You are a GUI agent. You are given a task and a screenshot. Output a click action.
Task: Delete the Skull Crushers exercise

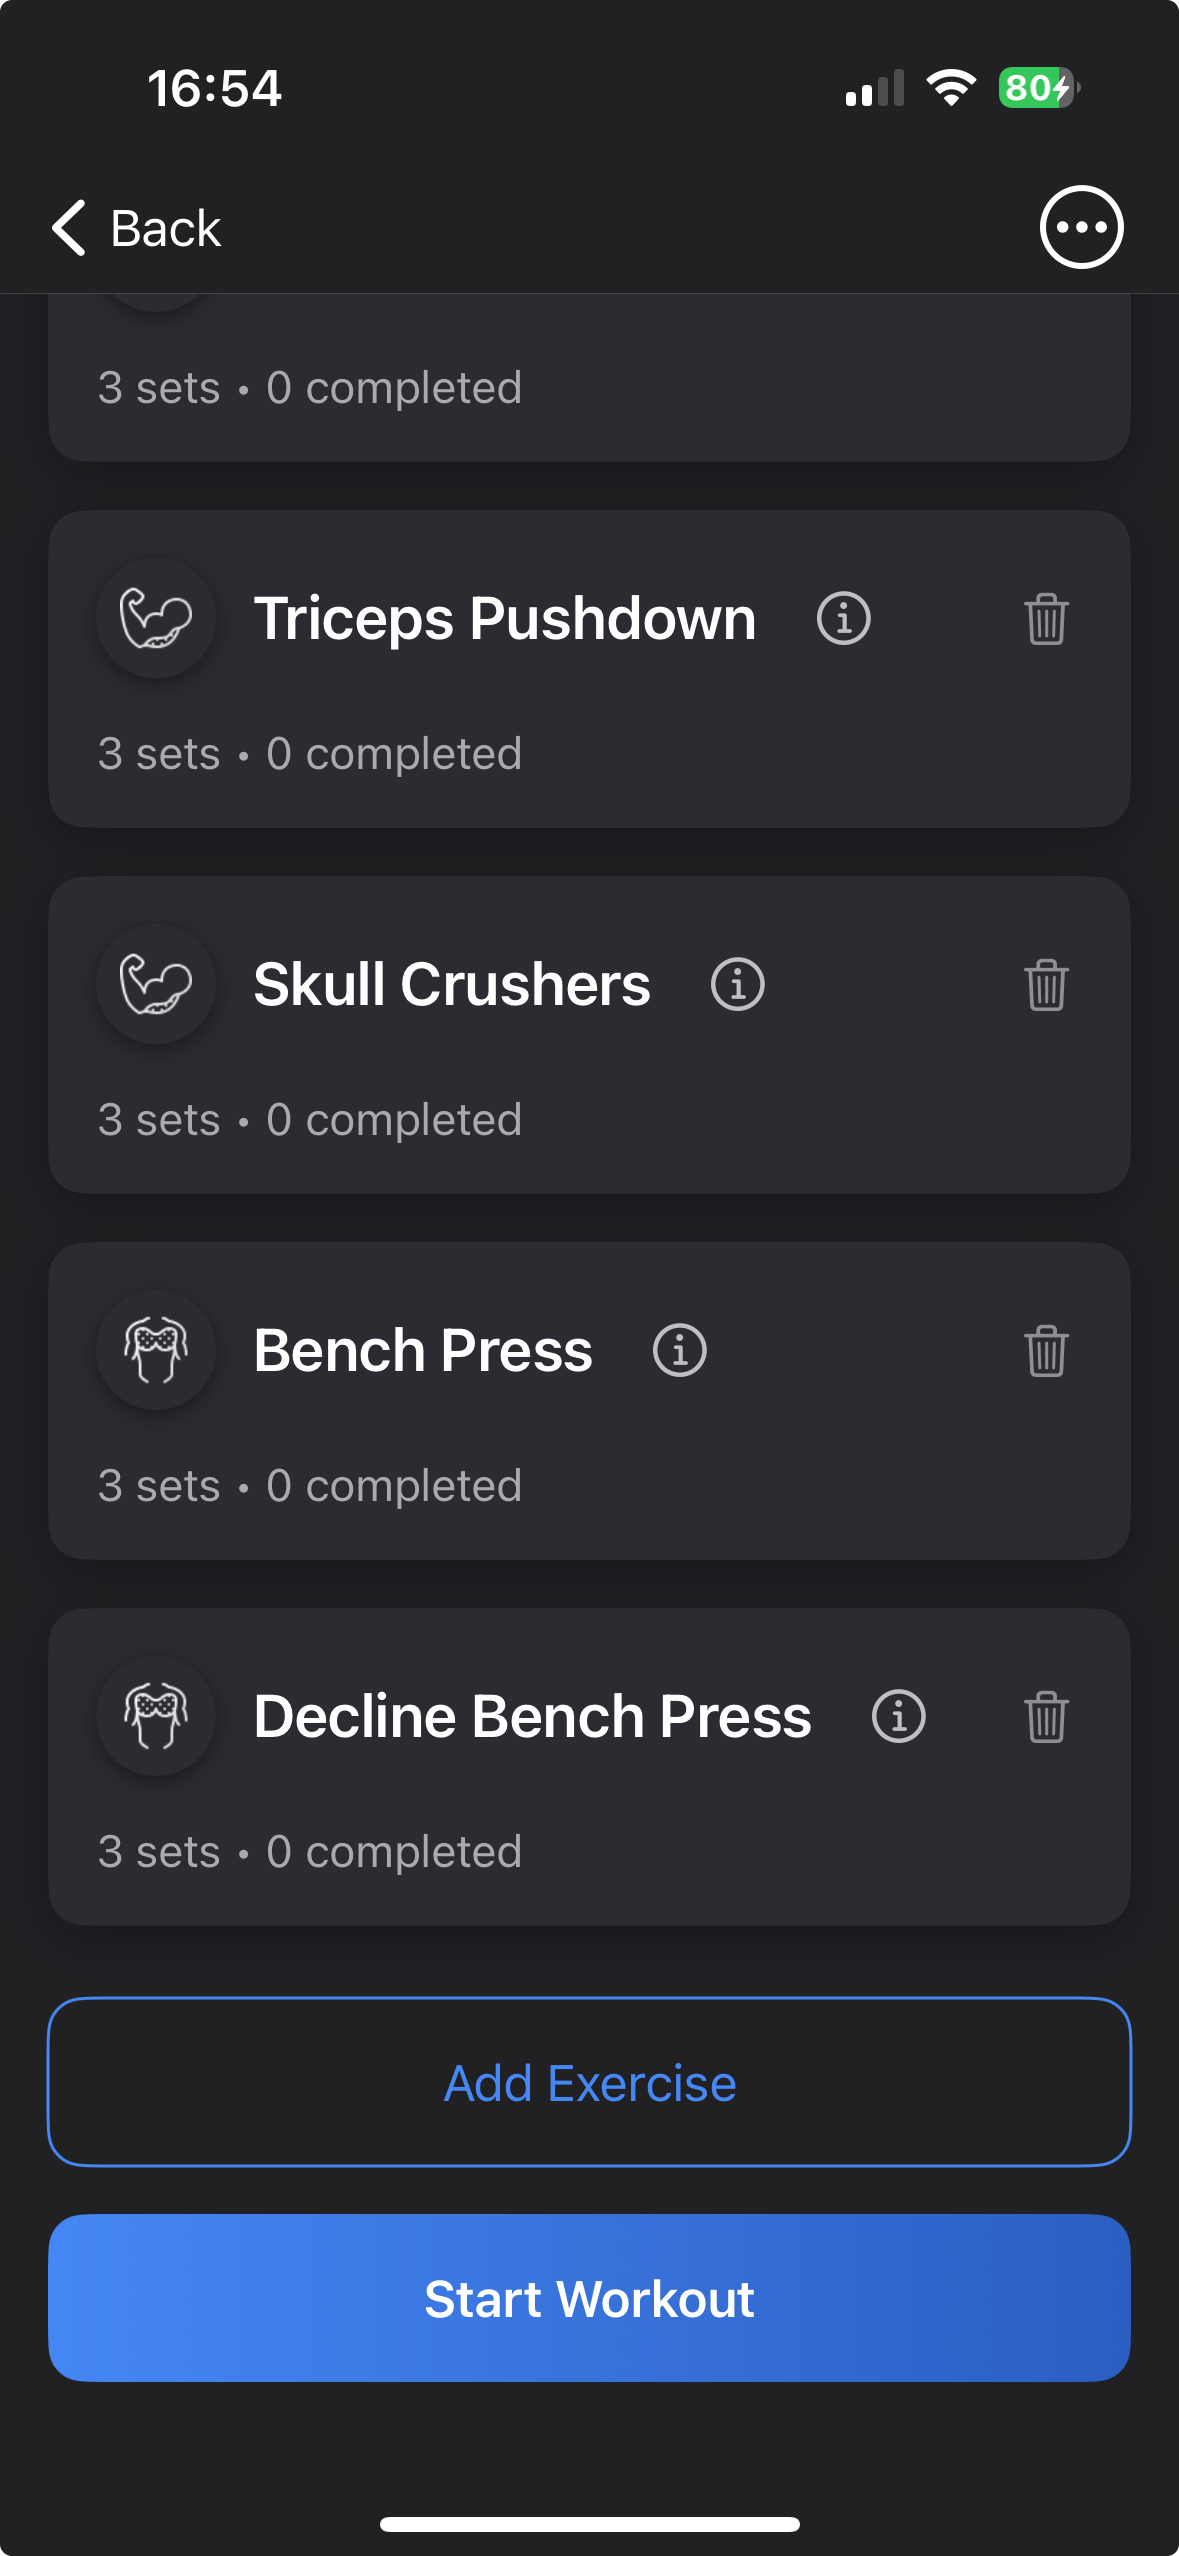(1046, 985)
